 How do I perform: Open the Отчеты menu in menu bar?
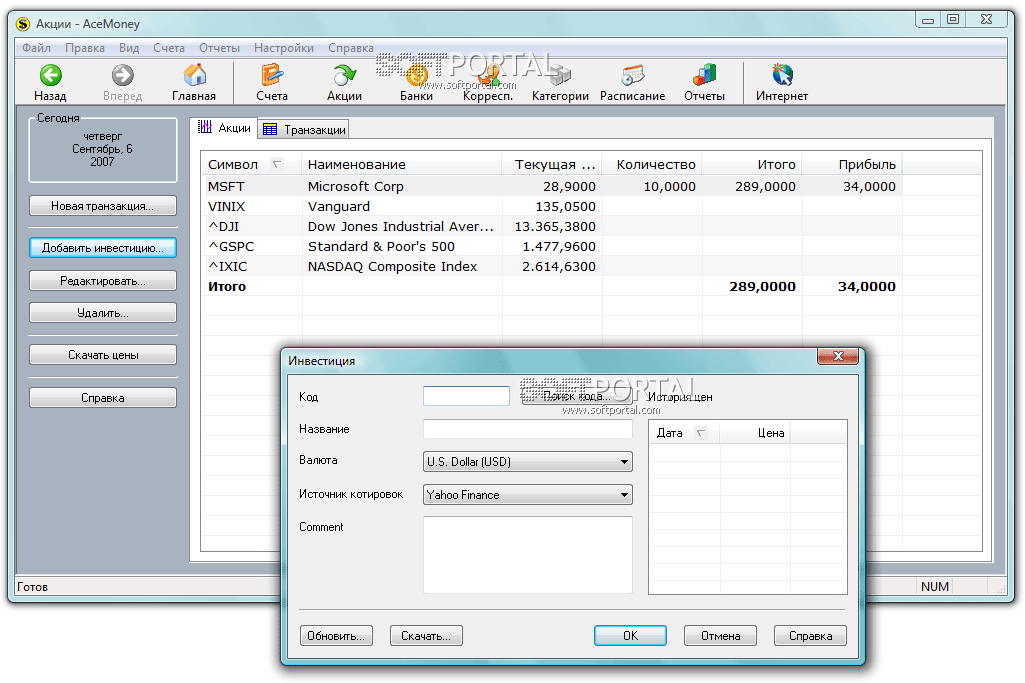click(219, 48)
